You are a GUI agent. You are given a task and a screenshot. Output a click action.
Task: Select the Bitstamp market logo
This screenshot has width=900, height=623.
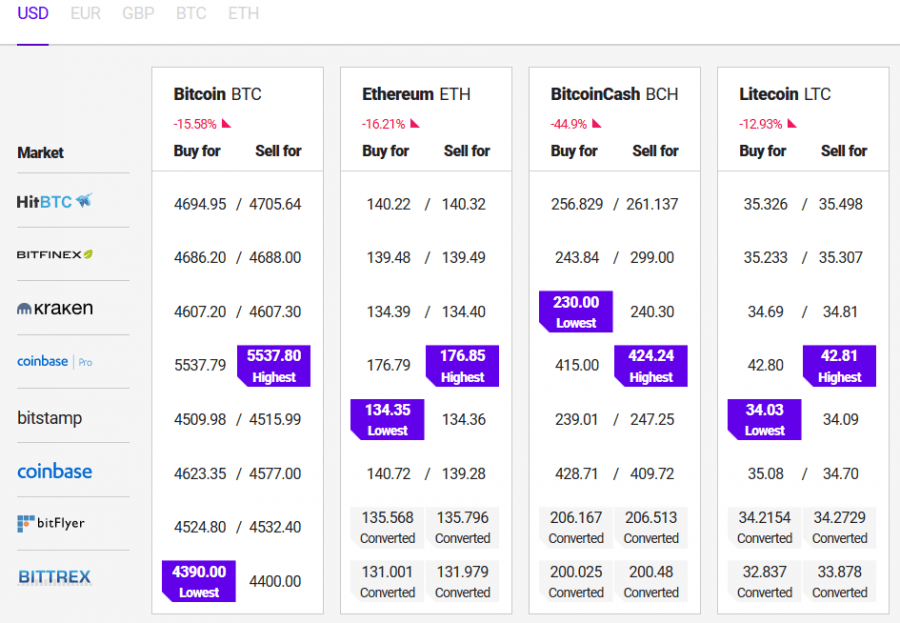coord(49,417)
